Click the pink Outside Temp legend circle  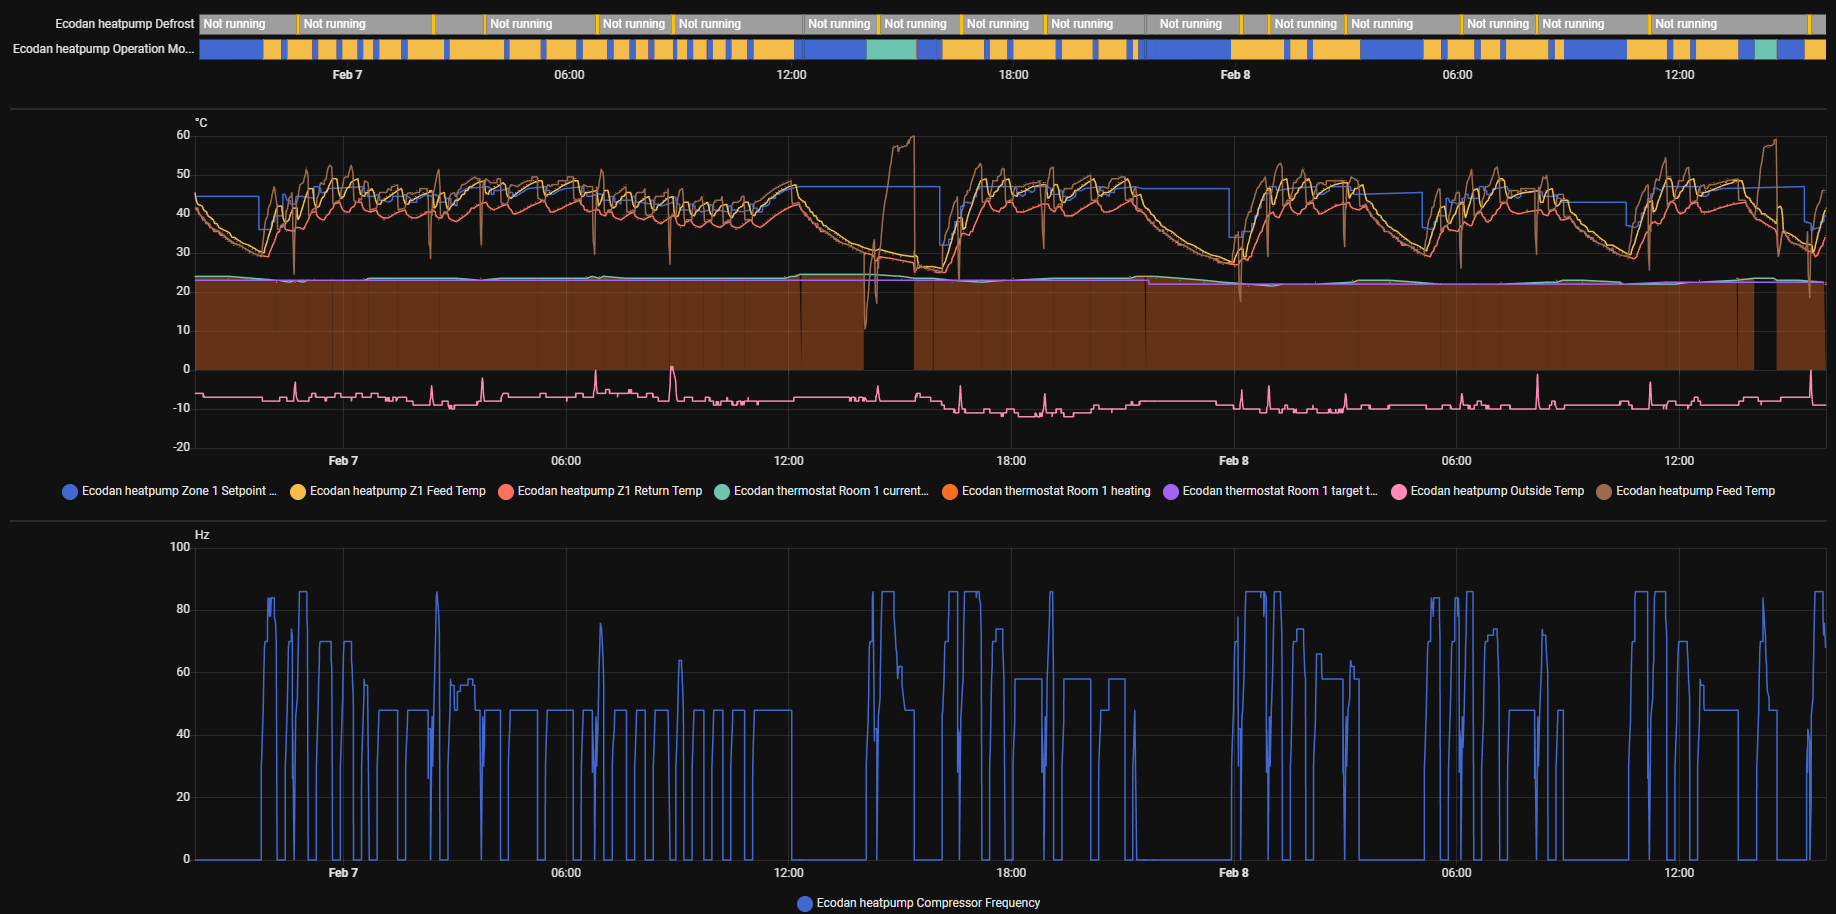[1399, 492]
